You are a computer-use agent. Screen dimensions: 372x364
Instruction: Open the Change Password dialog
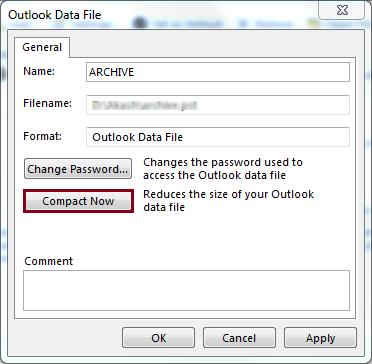(x=78, y=169)
